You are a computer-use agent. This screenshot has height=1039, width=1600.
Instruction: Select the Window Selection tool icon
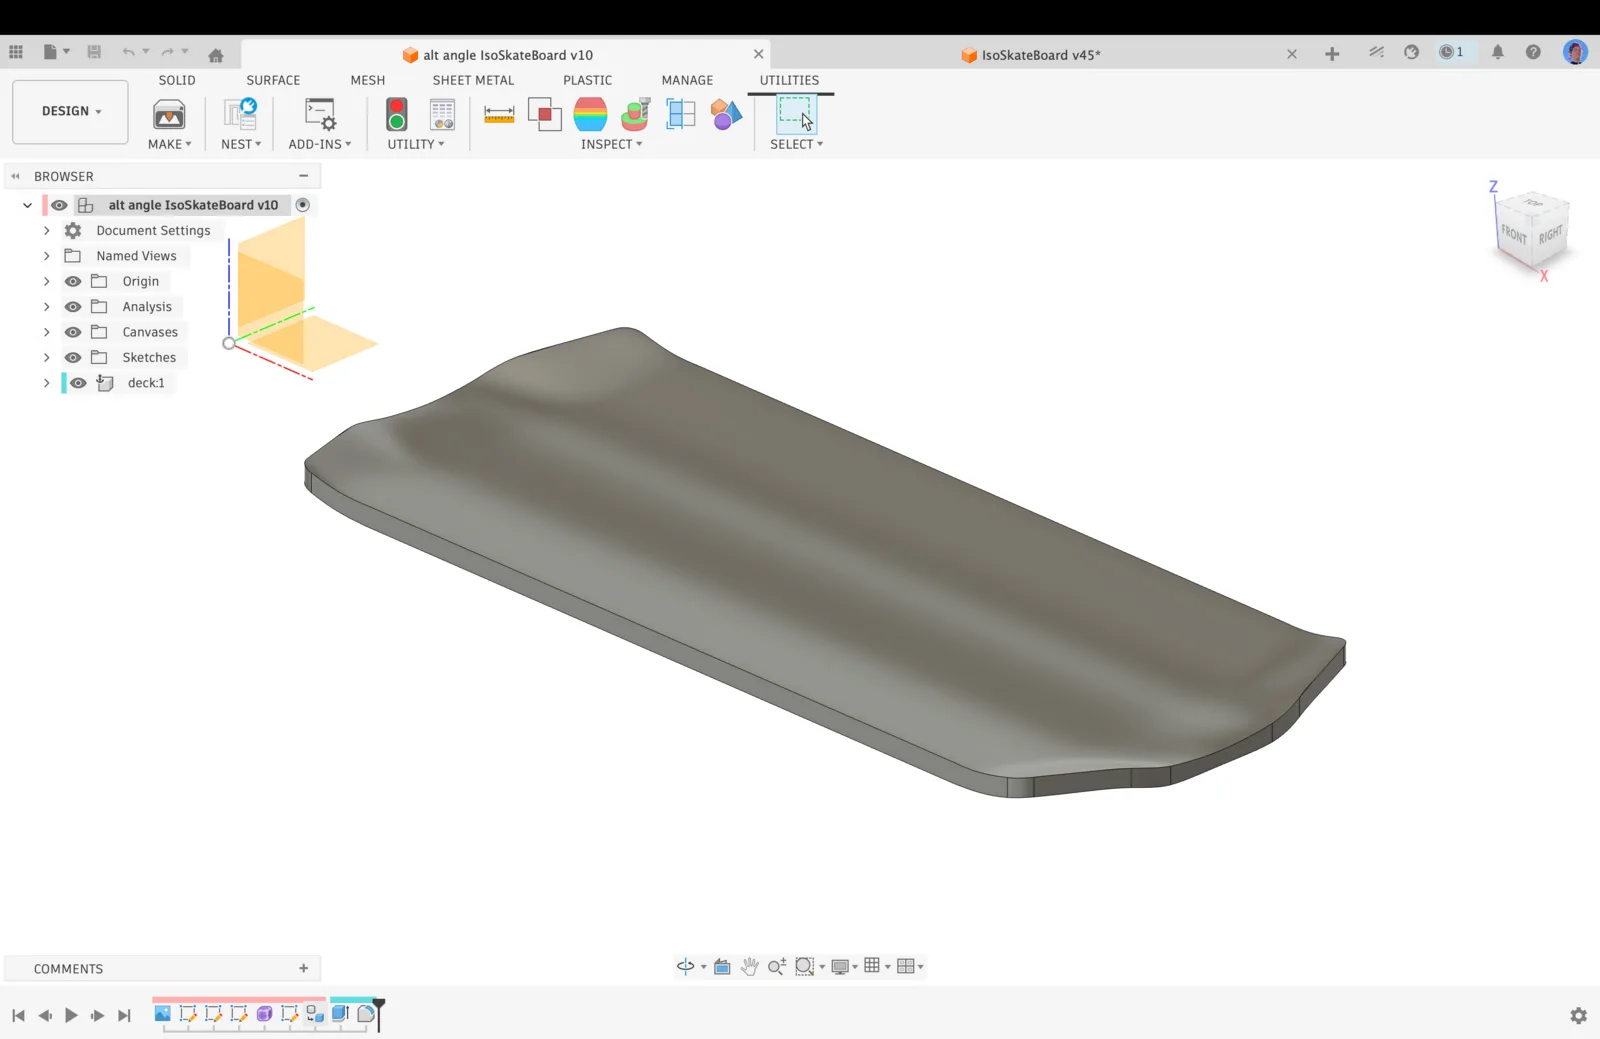pyautogui.click(x=796, y=115)
